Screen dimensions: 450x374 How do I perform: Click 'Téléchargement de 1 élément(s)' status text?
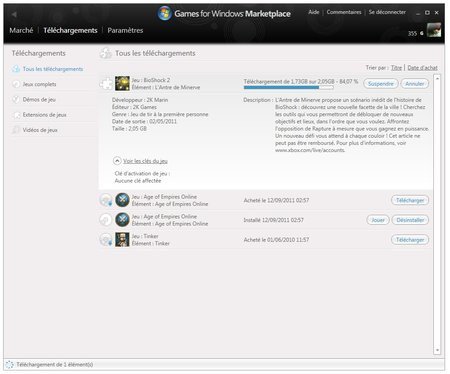pyautogui.click(x=55, y=365)
